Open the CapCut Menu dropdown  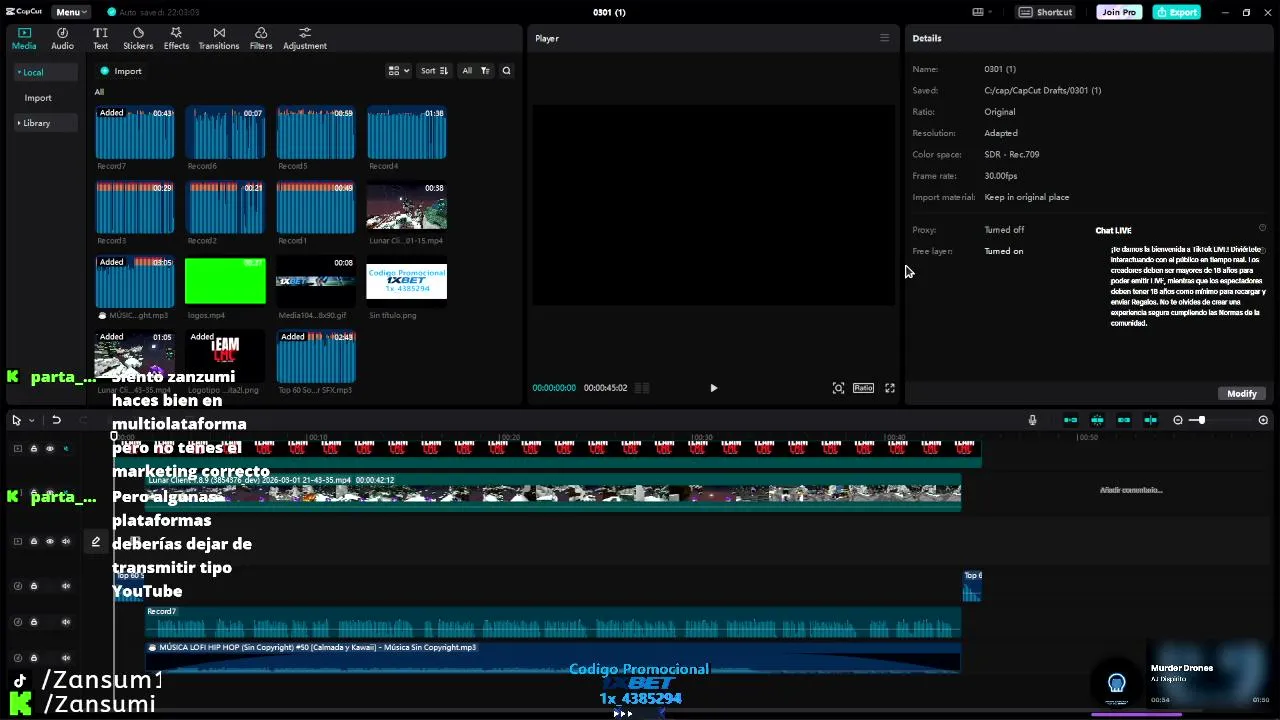click(x=71, y=12)
